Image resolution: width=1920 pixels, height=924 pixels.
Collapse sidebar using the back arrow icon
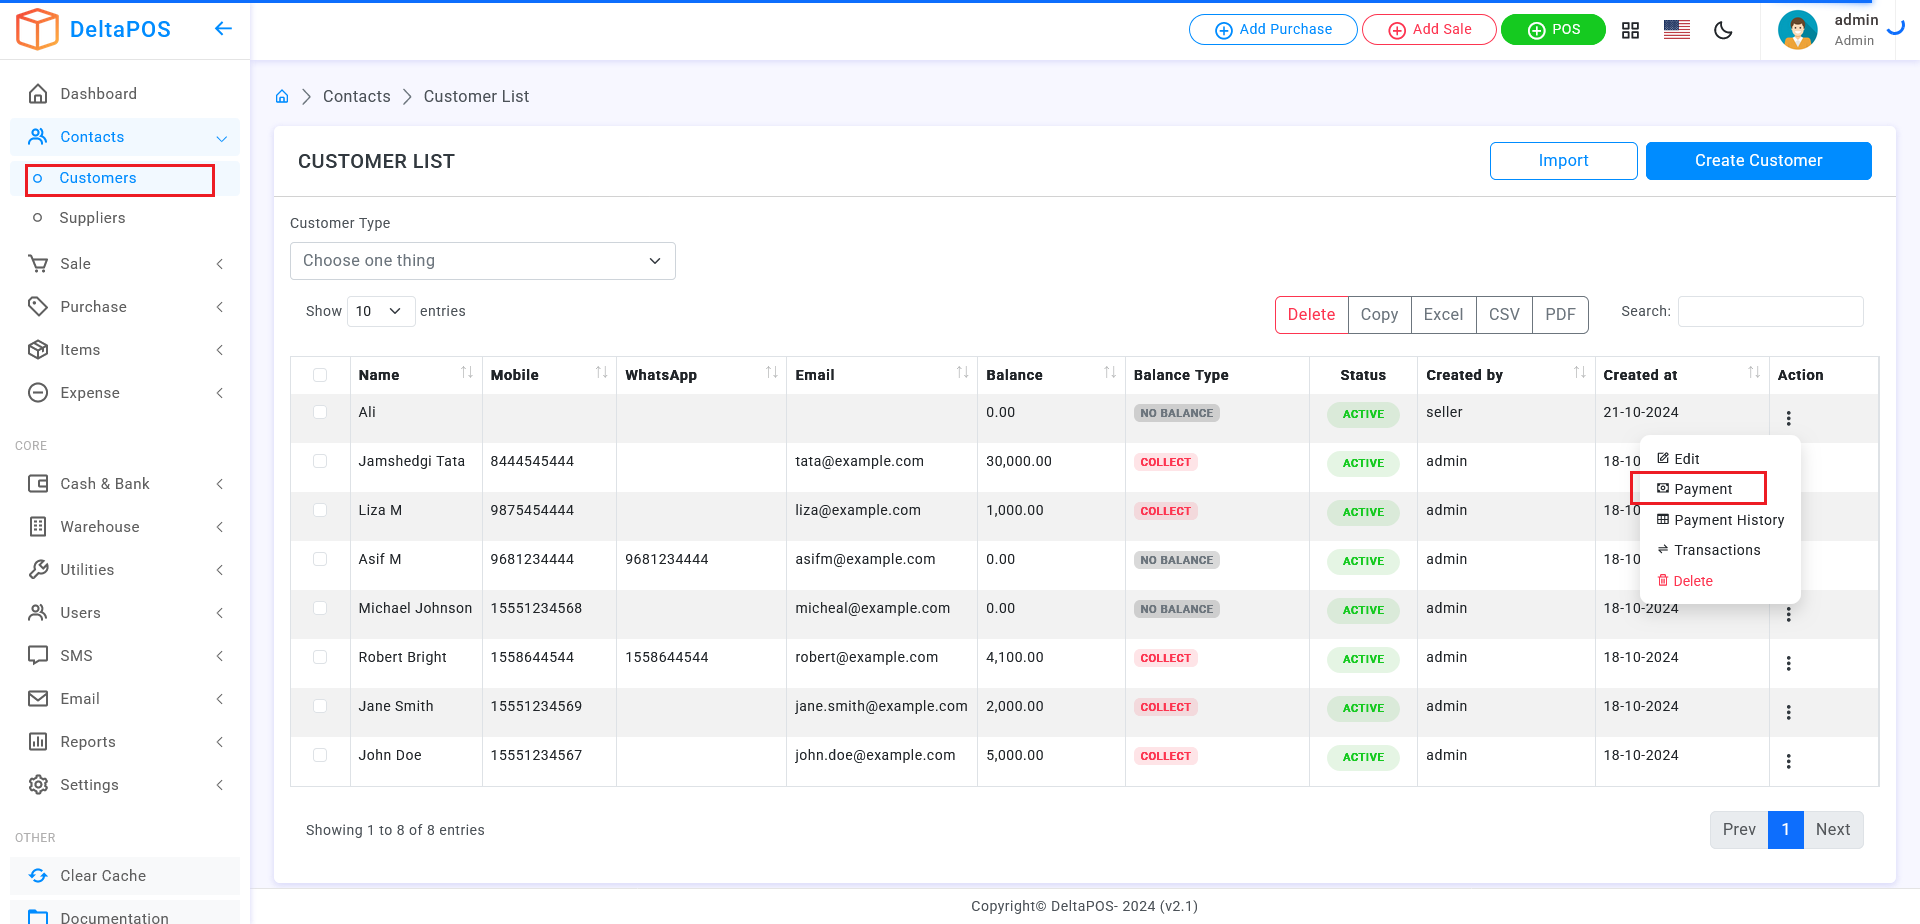pyautogui.click(x=223, y=29)
